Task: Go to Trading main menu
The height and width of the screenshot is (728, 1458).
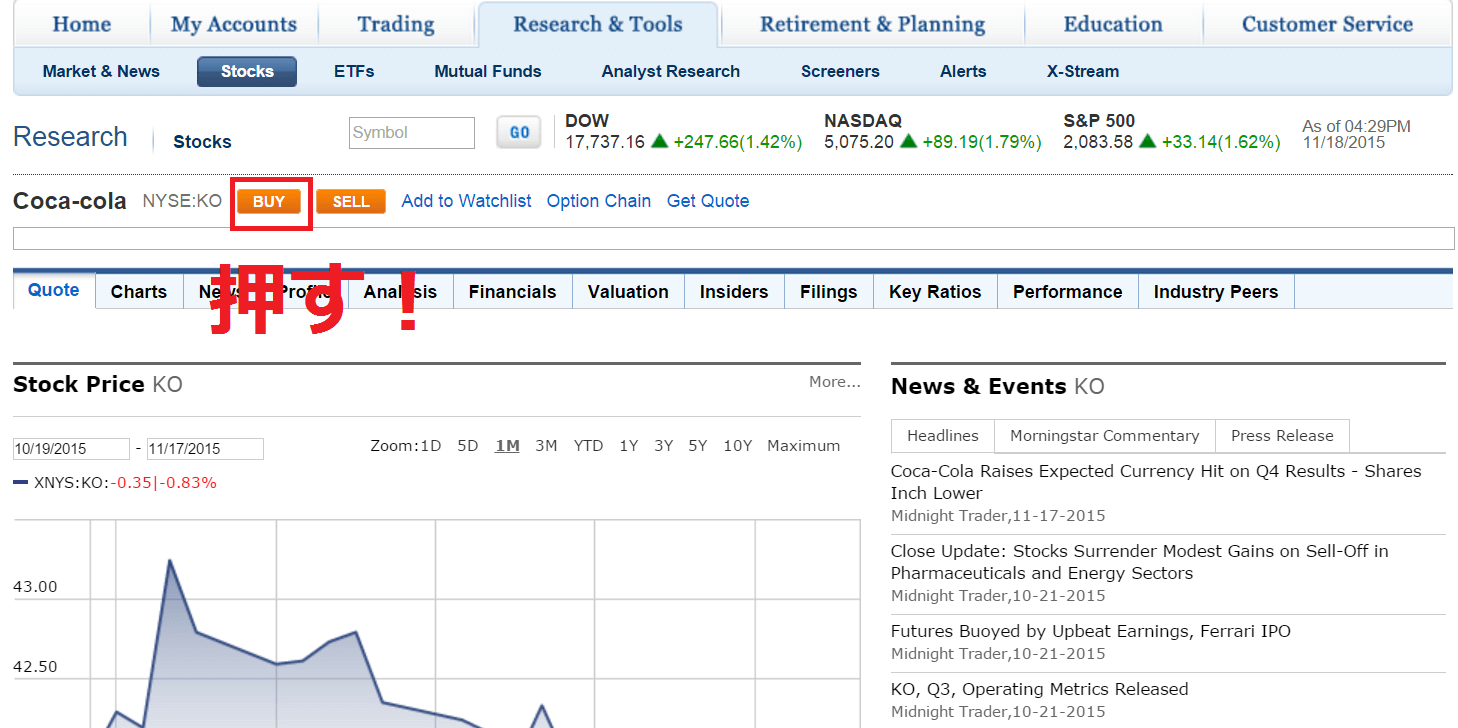Action: pos(396,25)
